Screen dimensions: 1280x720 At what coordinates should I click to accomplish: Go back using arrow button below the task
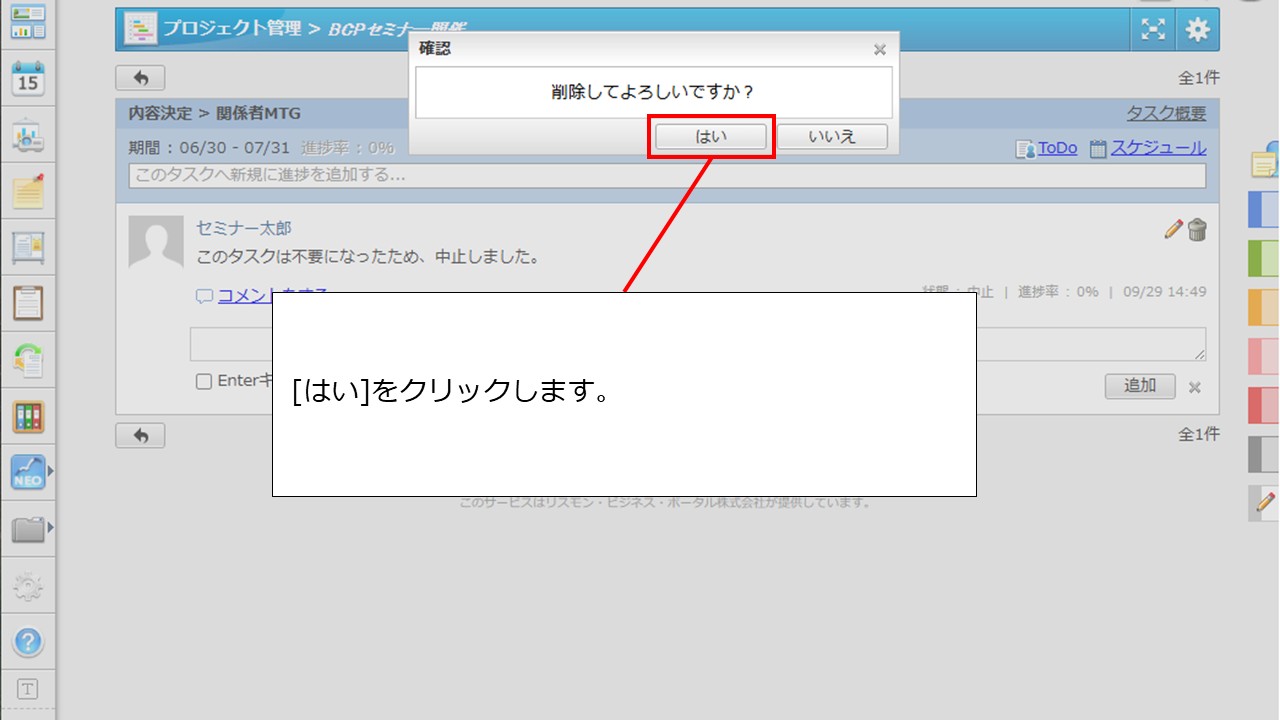[x=140, y=435]
